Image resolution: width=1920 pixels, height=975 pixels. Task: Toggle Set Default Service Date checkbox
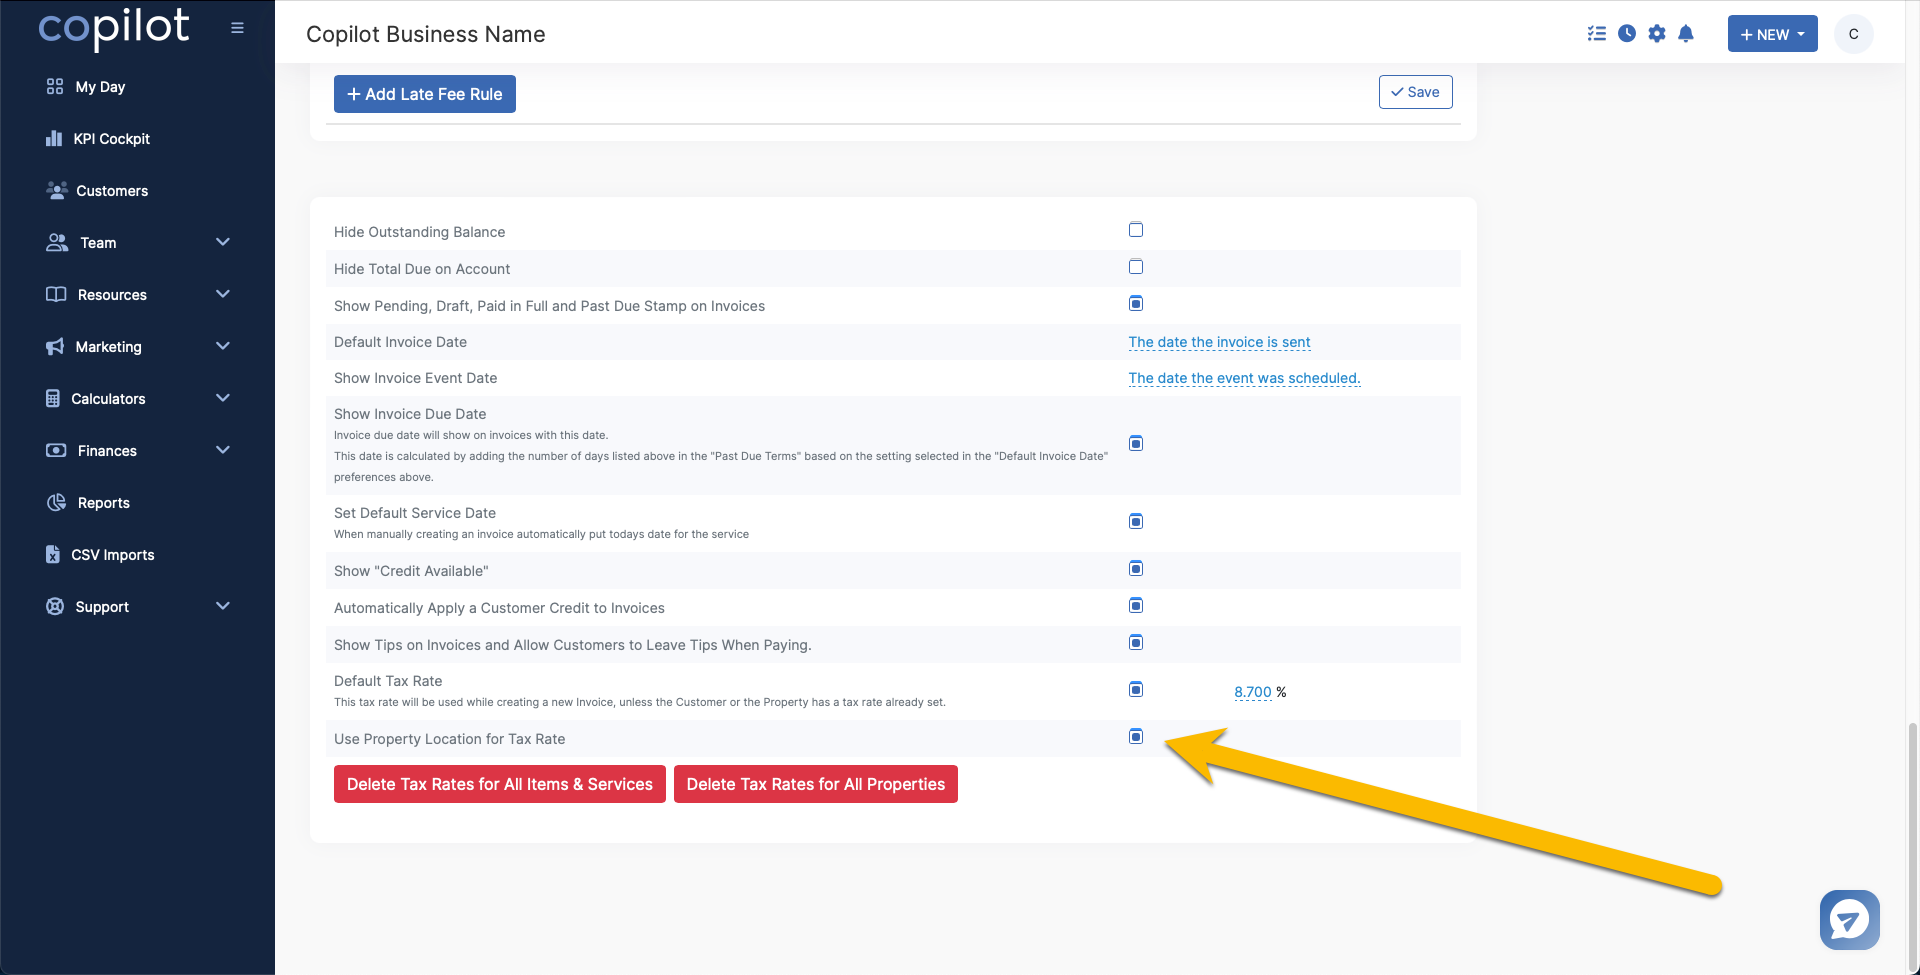click(1136, 522)
